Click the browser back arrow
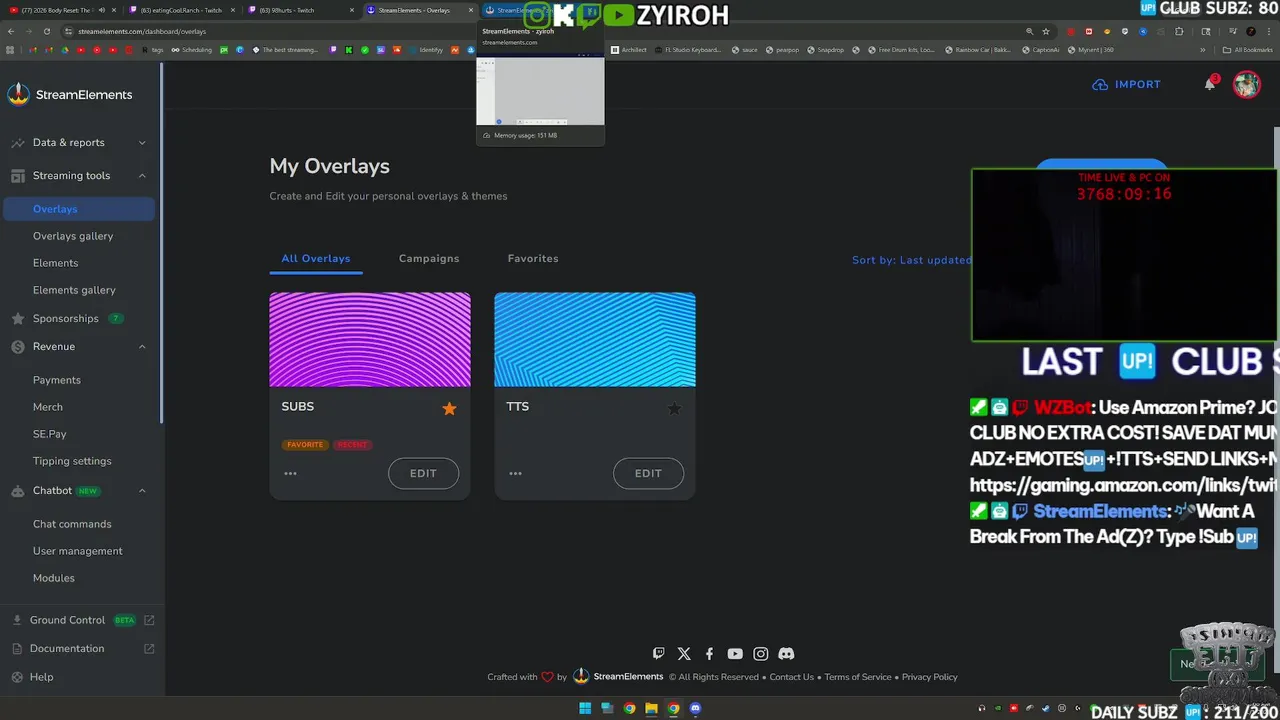The image size is (1280, 720). pyautogui.click(x=10, y=31)
